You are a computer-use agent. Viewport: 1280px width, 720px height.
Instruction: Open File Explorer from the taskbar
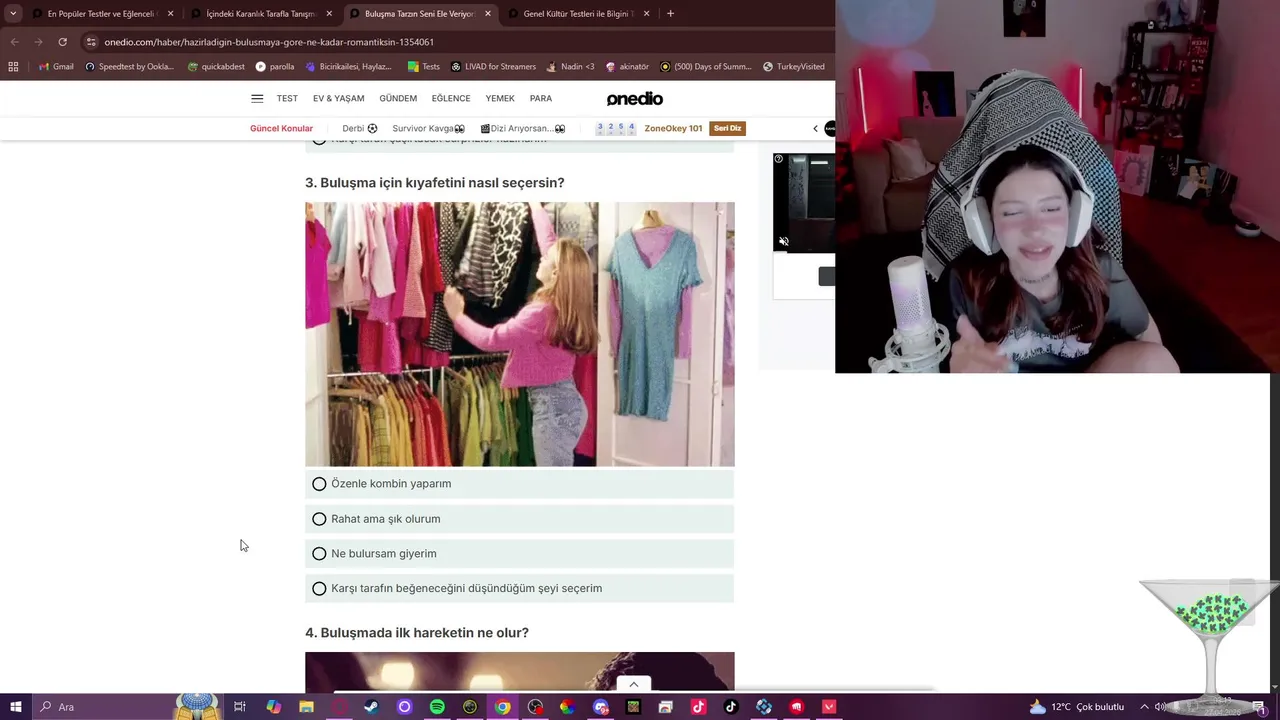coord(306,707)
